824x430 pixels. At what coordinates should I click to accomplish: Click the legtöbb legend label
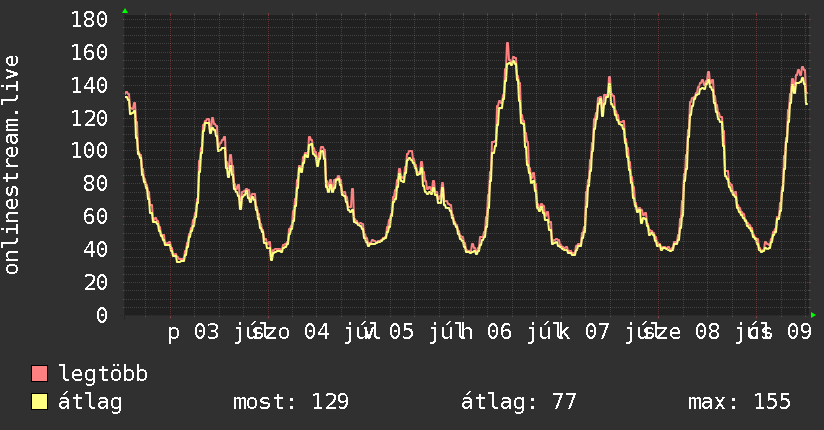(x=103, y=374)
